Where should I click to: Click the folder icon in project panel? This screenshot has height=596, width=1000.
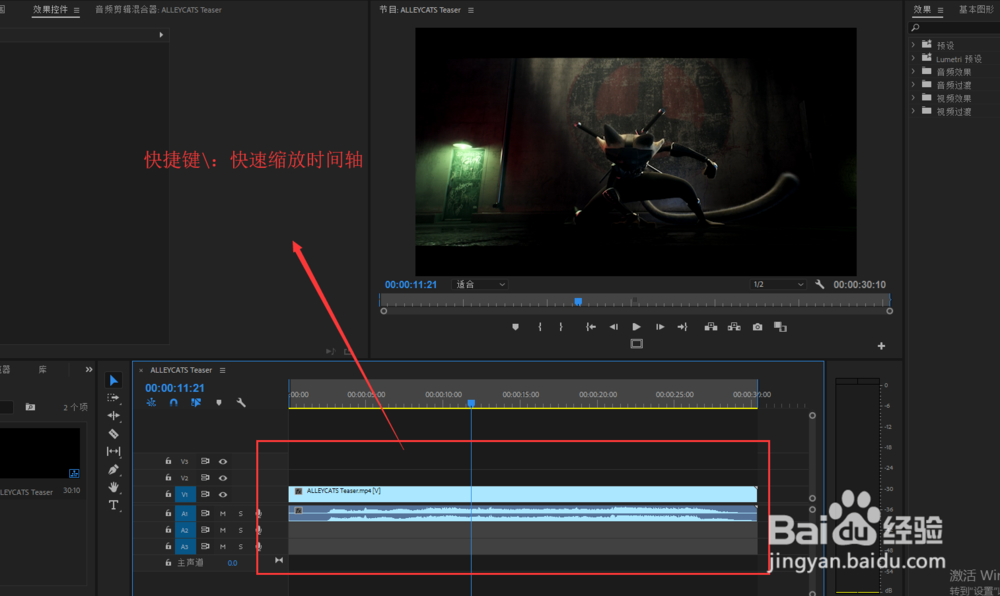30,407
